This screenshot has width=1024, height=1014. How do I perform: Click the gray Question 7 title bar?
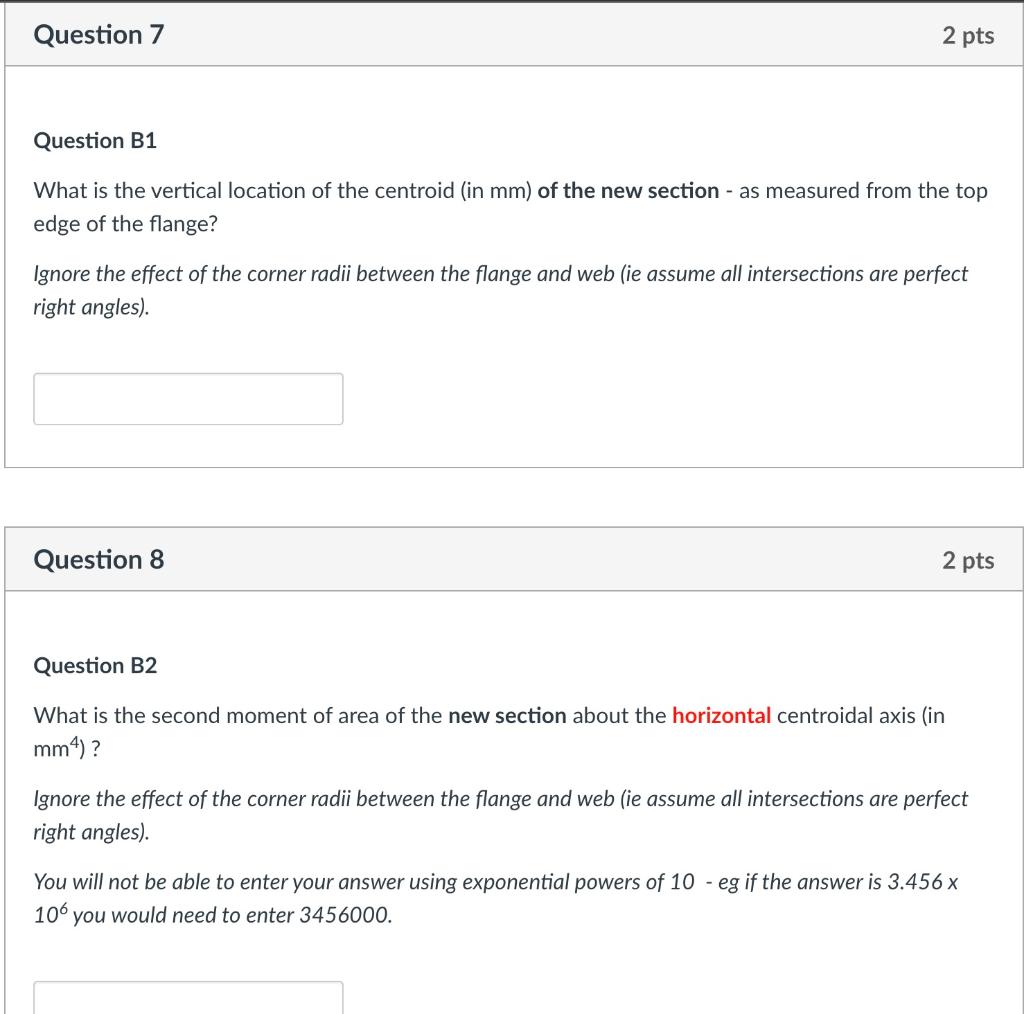[x=500, y=35]
